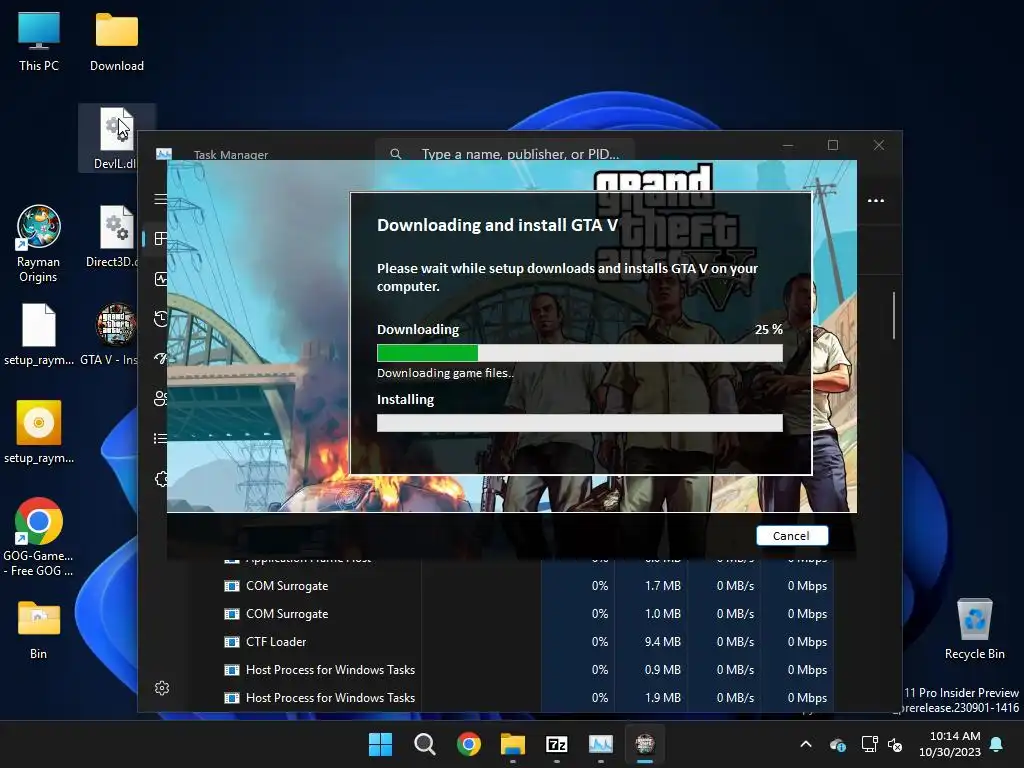1024x768 pixels.
Task: Select Rayman Origins desktop shortcut
Action: (x=39, y=244)
